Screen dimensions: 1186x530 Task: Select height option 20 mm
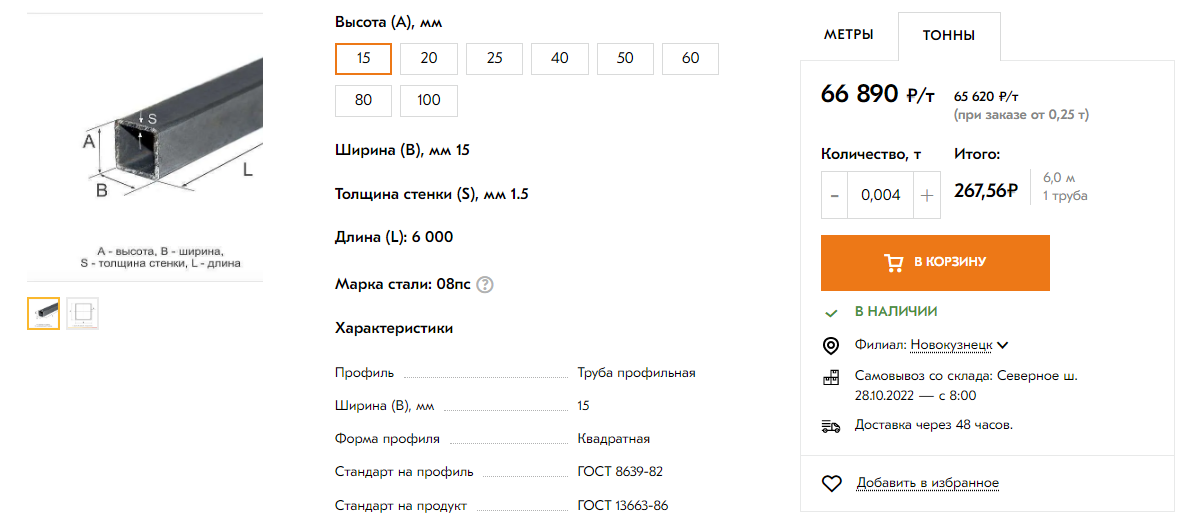(428, 58)
